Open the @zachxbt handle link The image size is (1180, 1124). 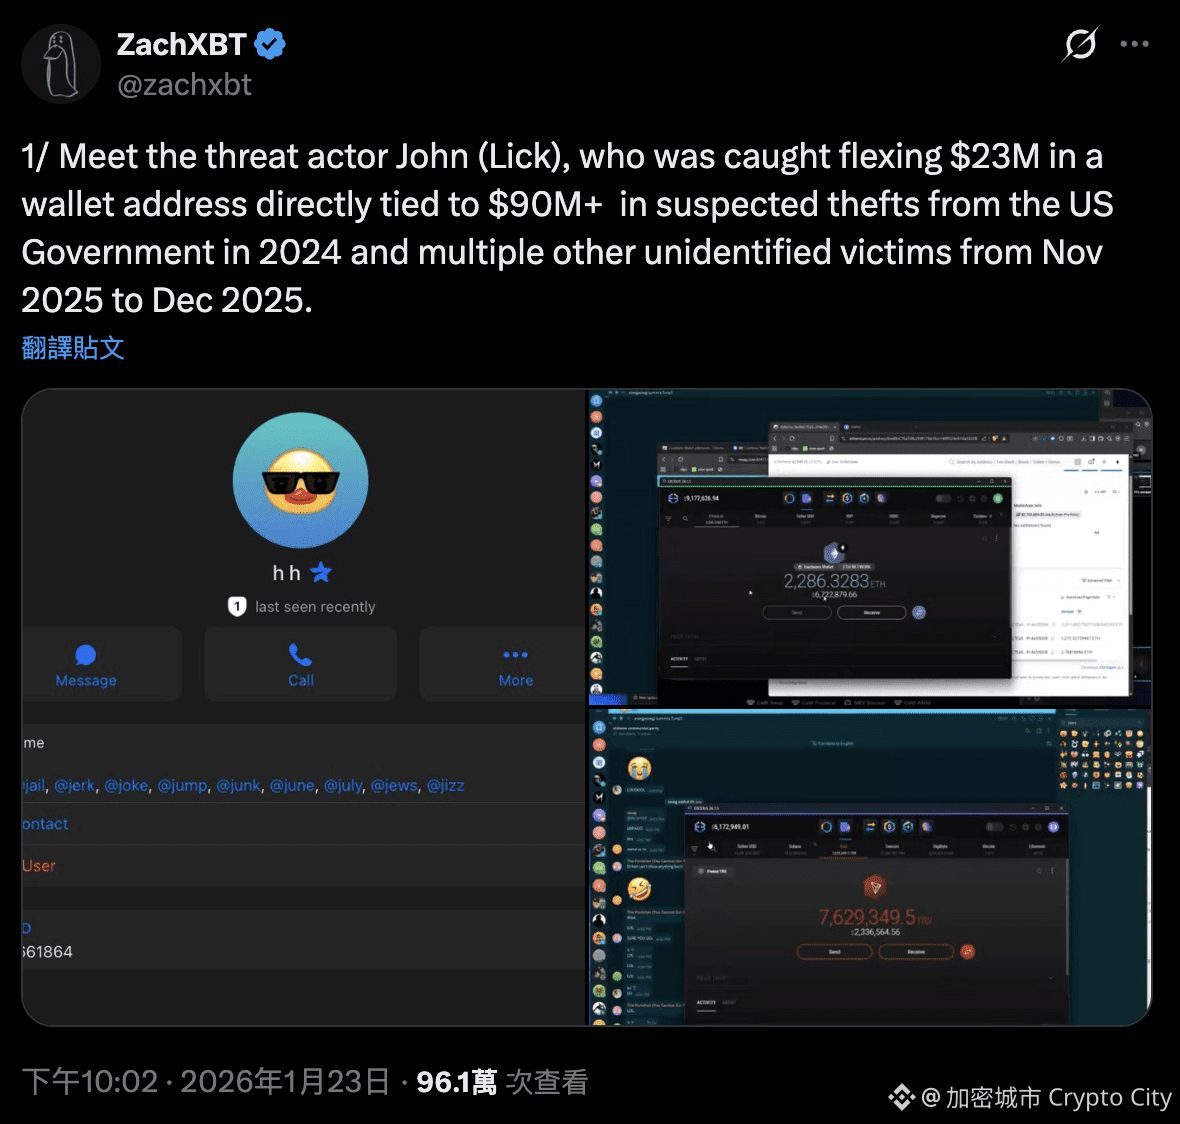(184, 84)
